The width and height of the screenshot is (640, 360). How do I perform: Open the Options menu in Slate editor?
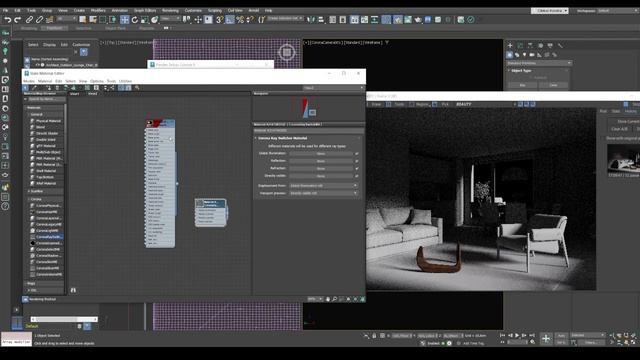(97, 81)
